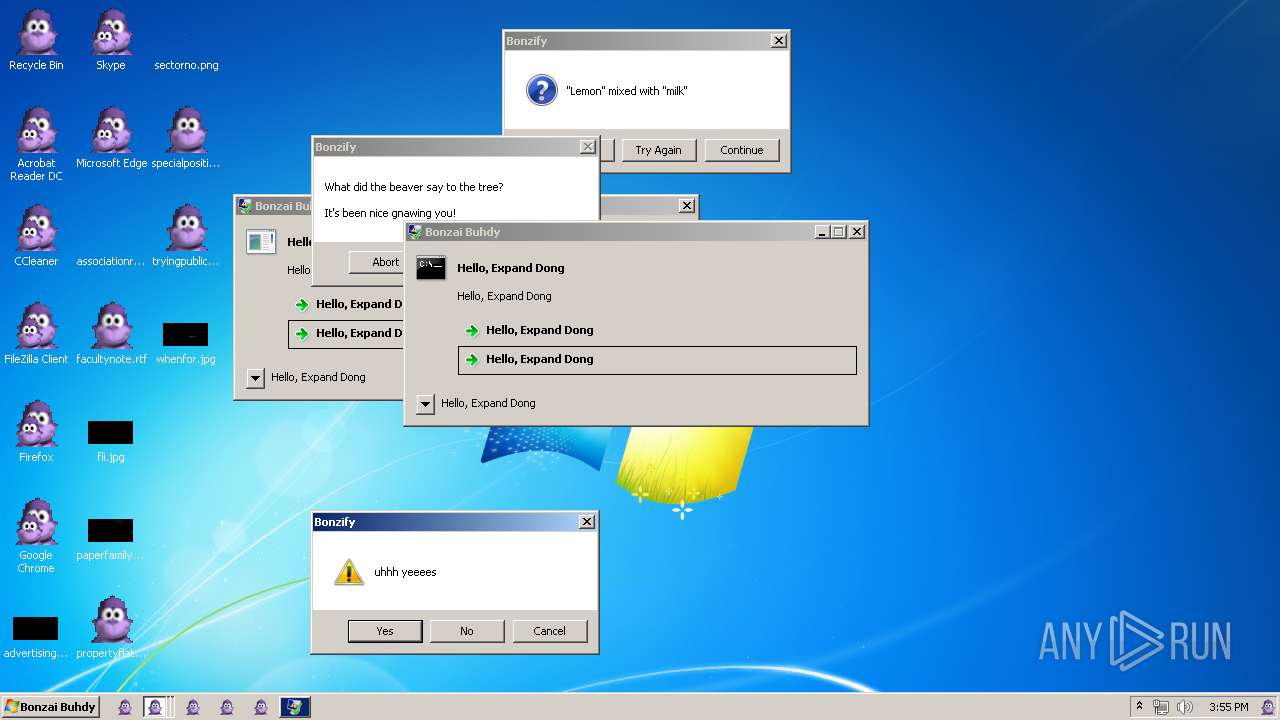Click the command prompt icon in Bonzai Buhdy
The image size is (1280, 720).
point(431,268)
